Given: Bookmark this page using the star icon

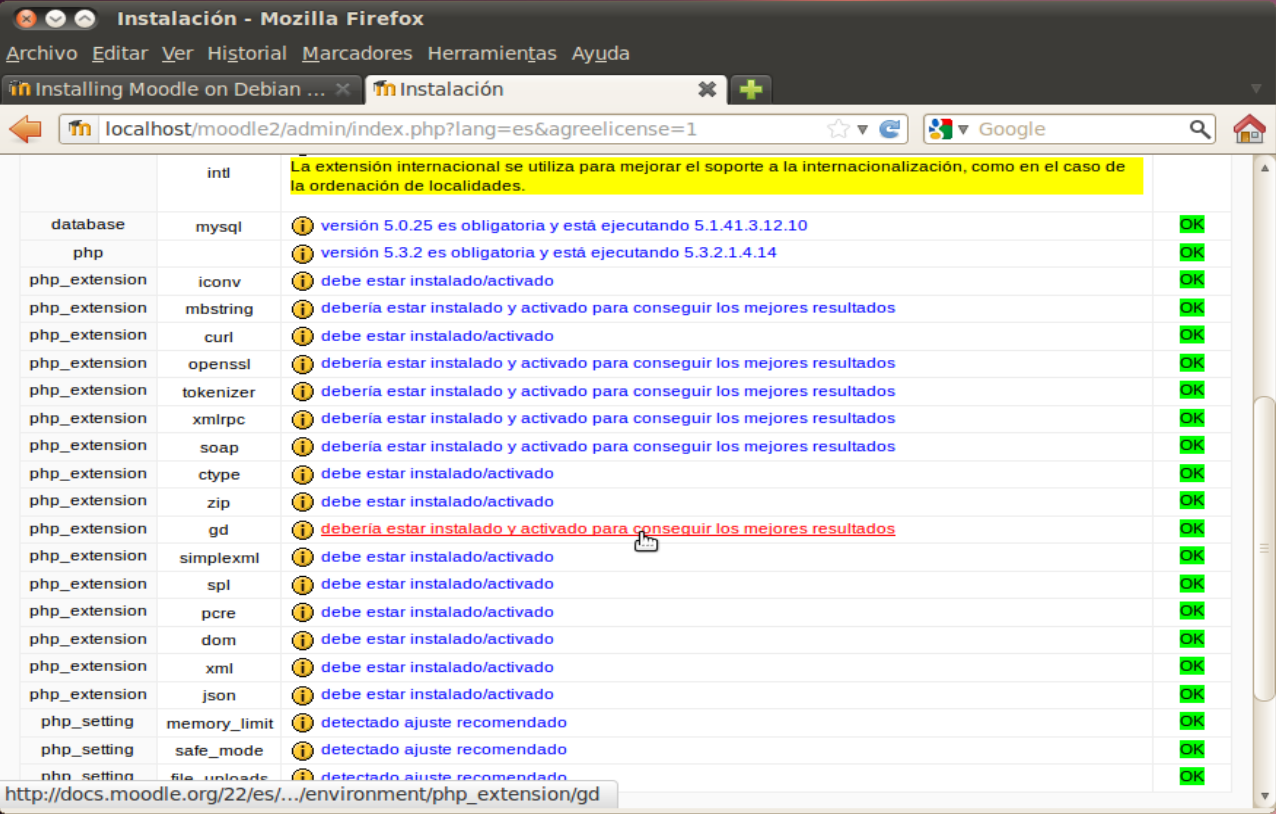Looking at the screenshot, I should (x=838, y=129).
